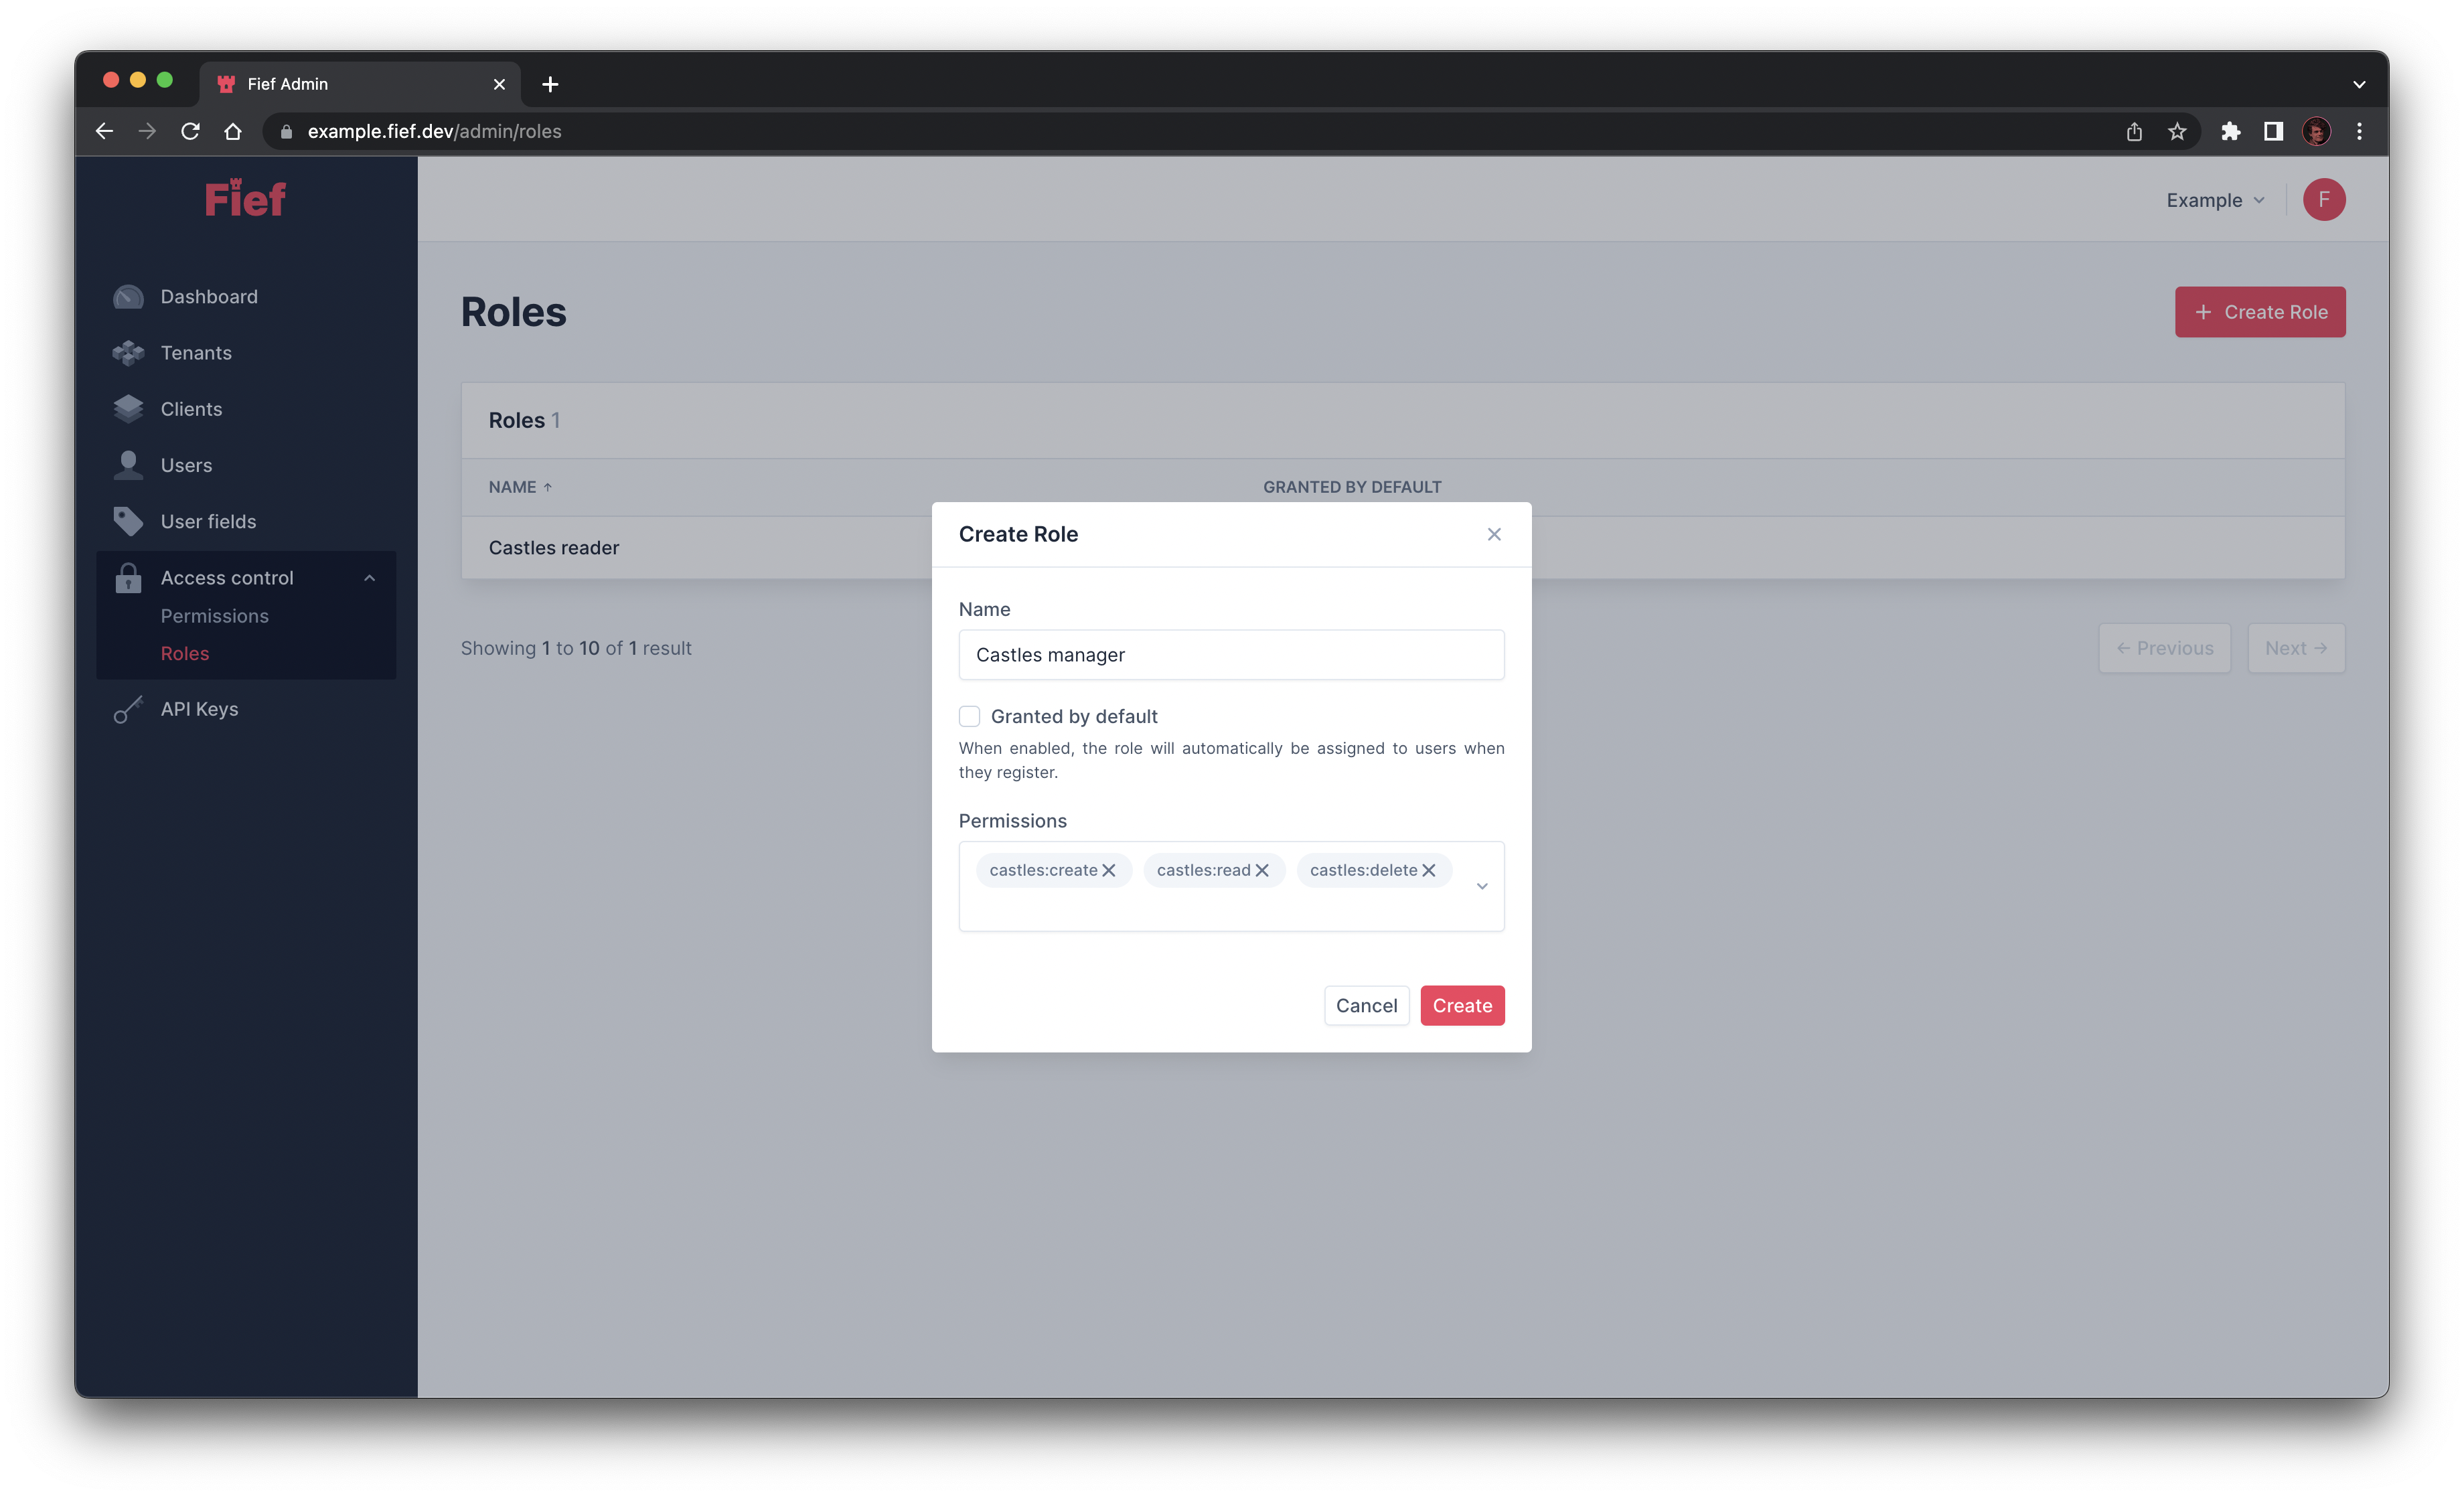Image resolution: width=2464 pixels, height=1497 pixels.
Task: Click the browser extensions puzzle icon
Action: point(2231,131)
